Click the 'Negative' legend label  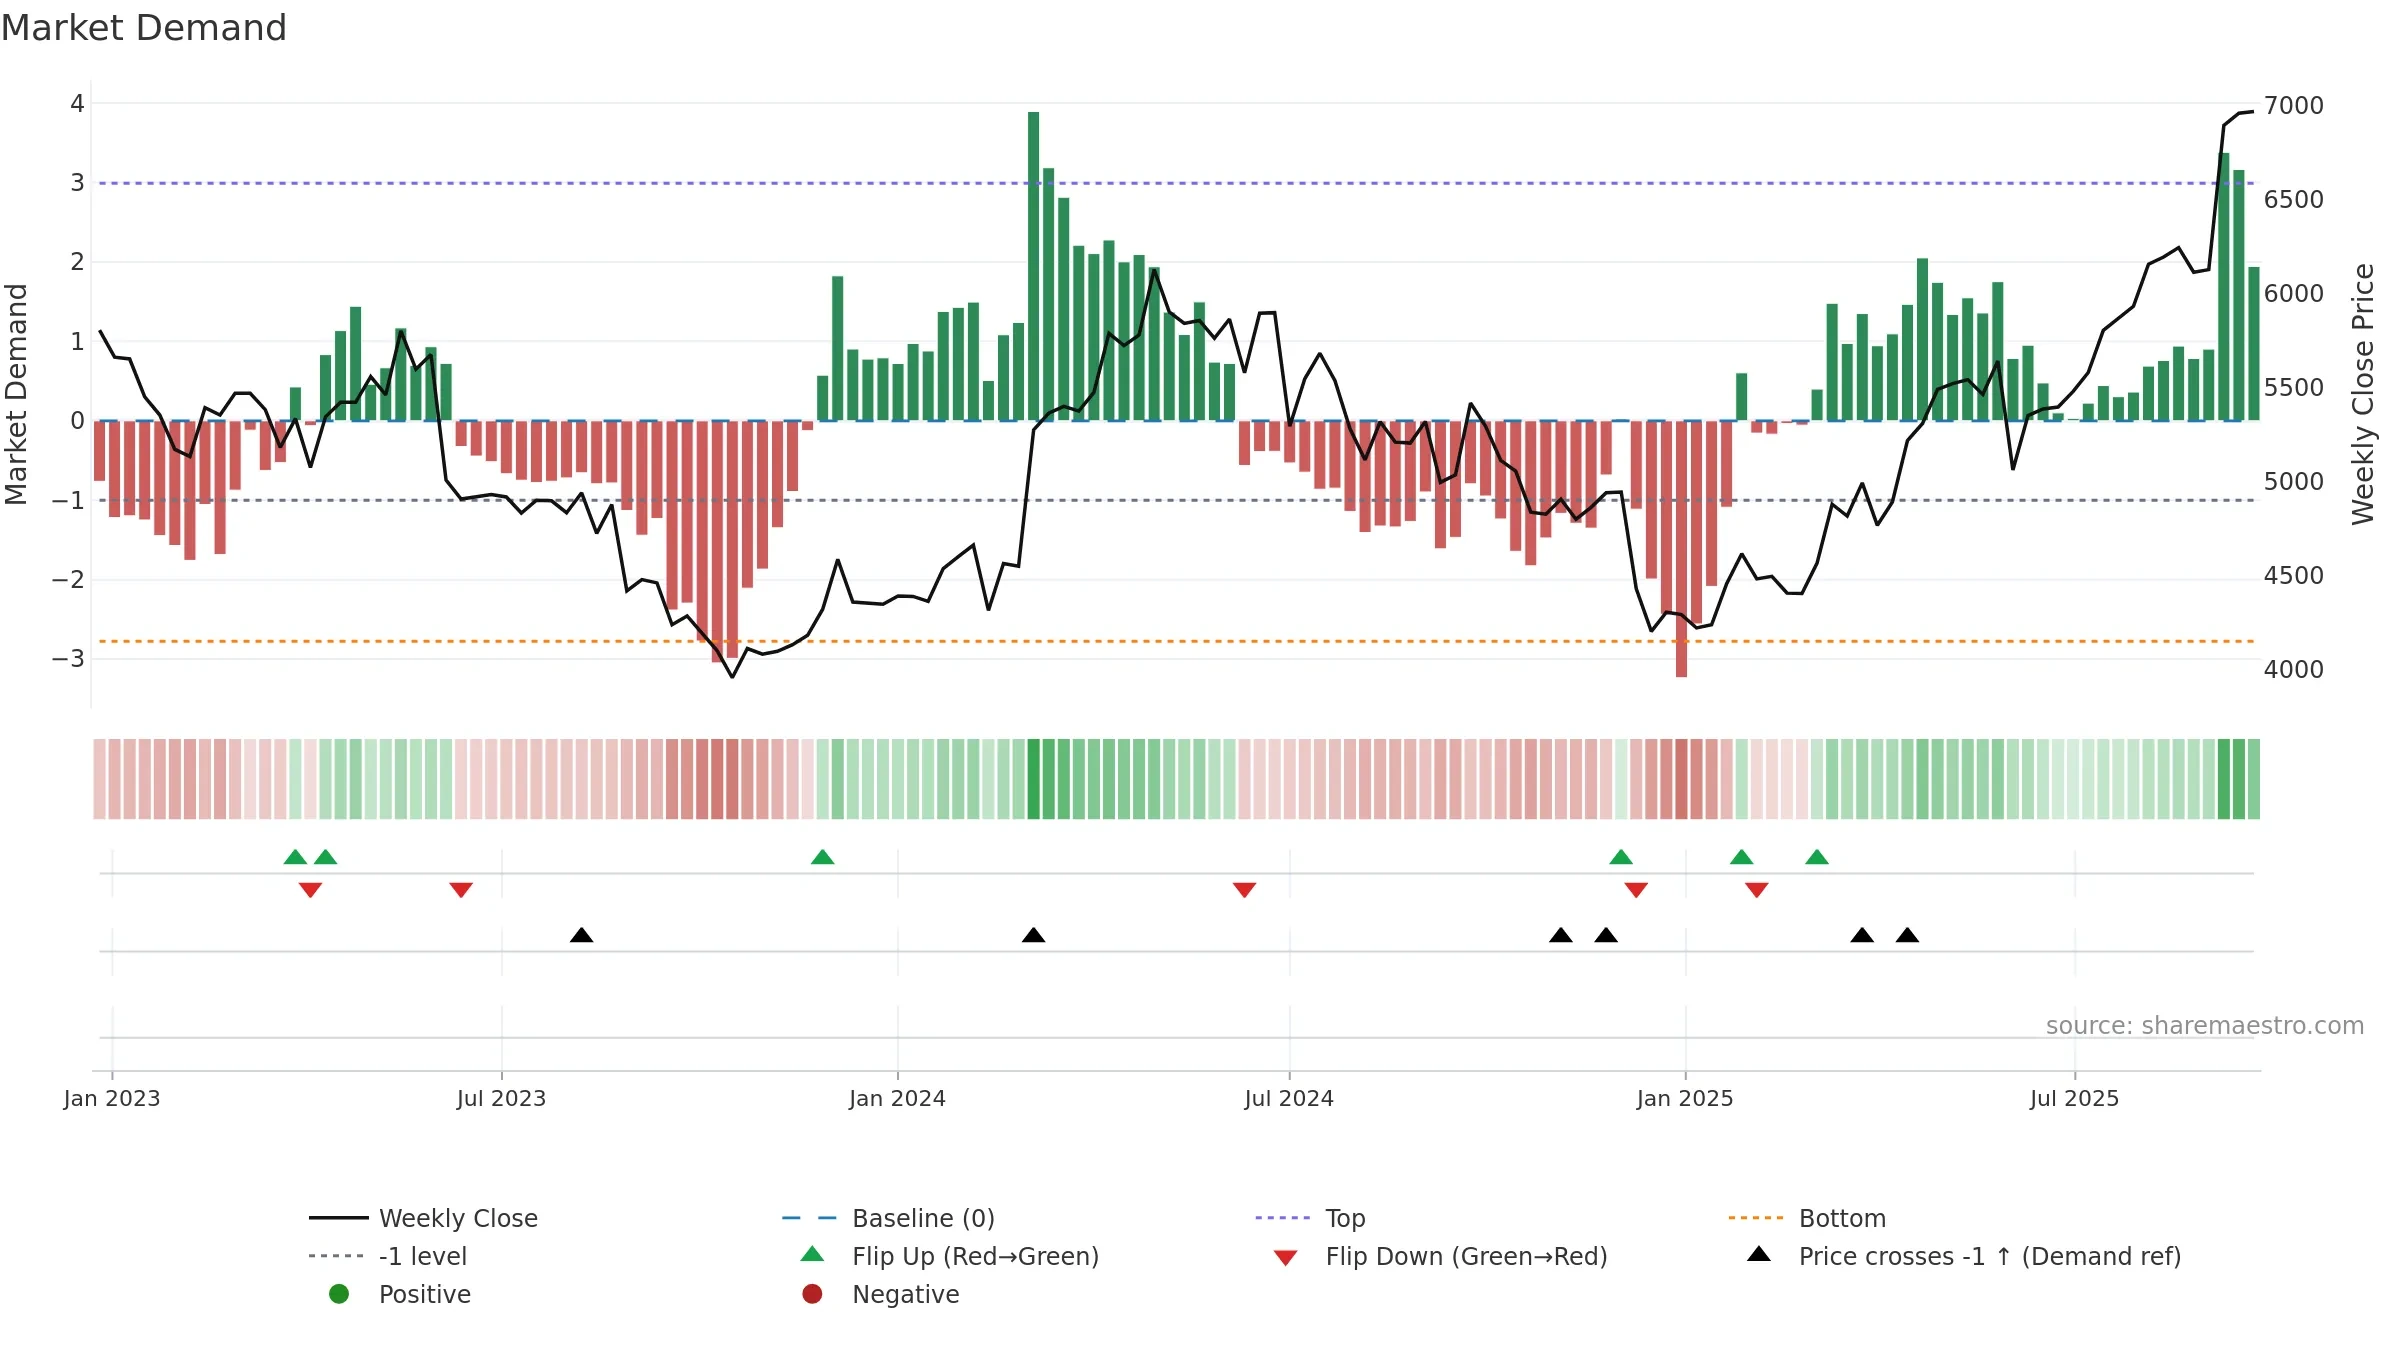point(905,1294)
